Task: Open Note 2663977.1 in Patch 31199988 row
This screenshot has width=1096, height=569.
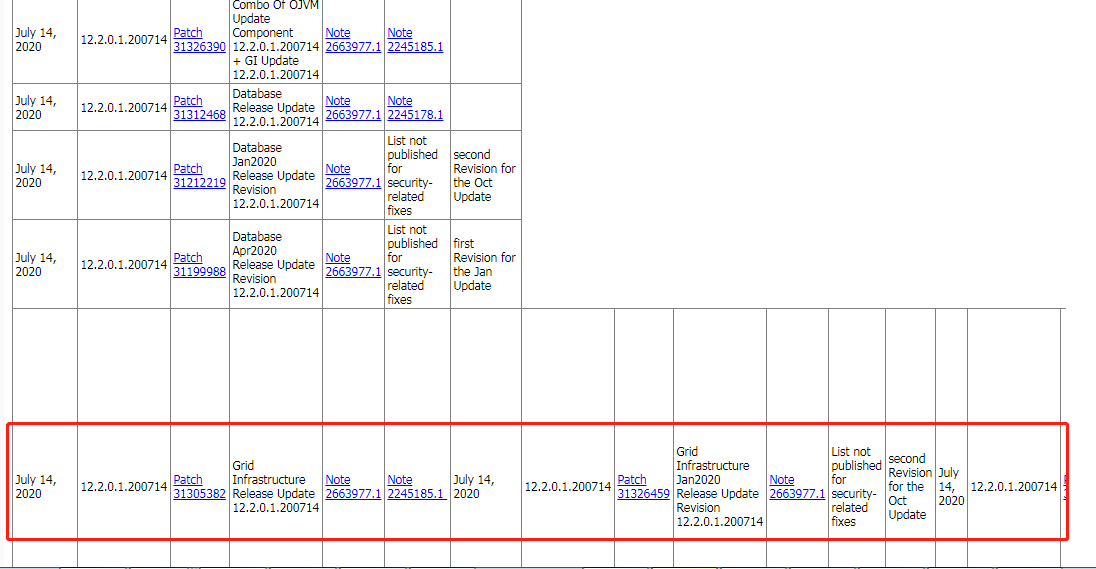Action: (x=353, y=264)
